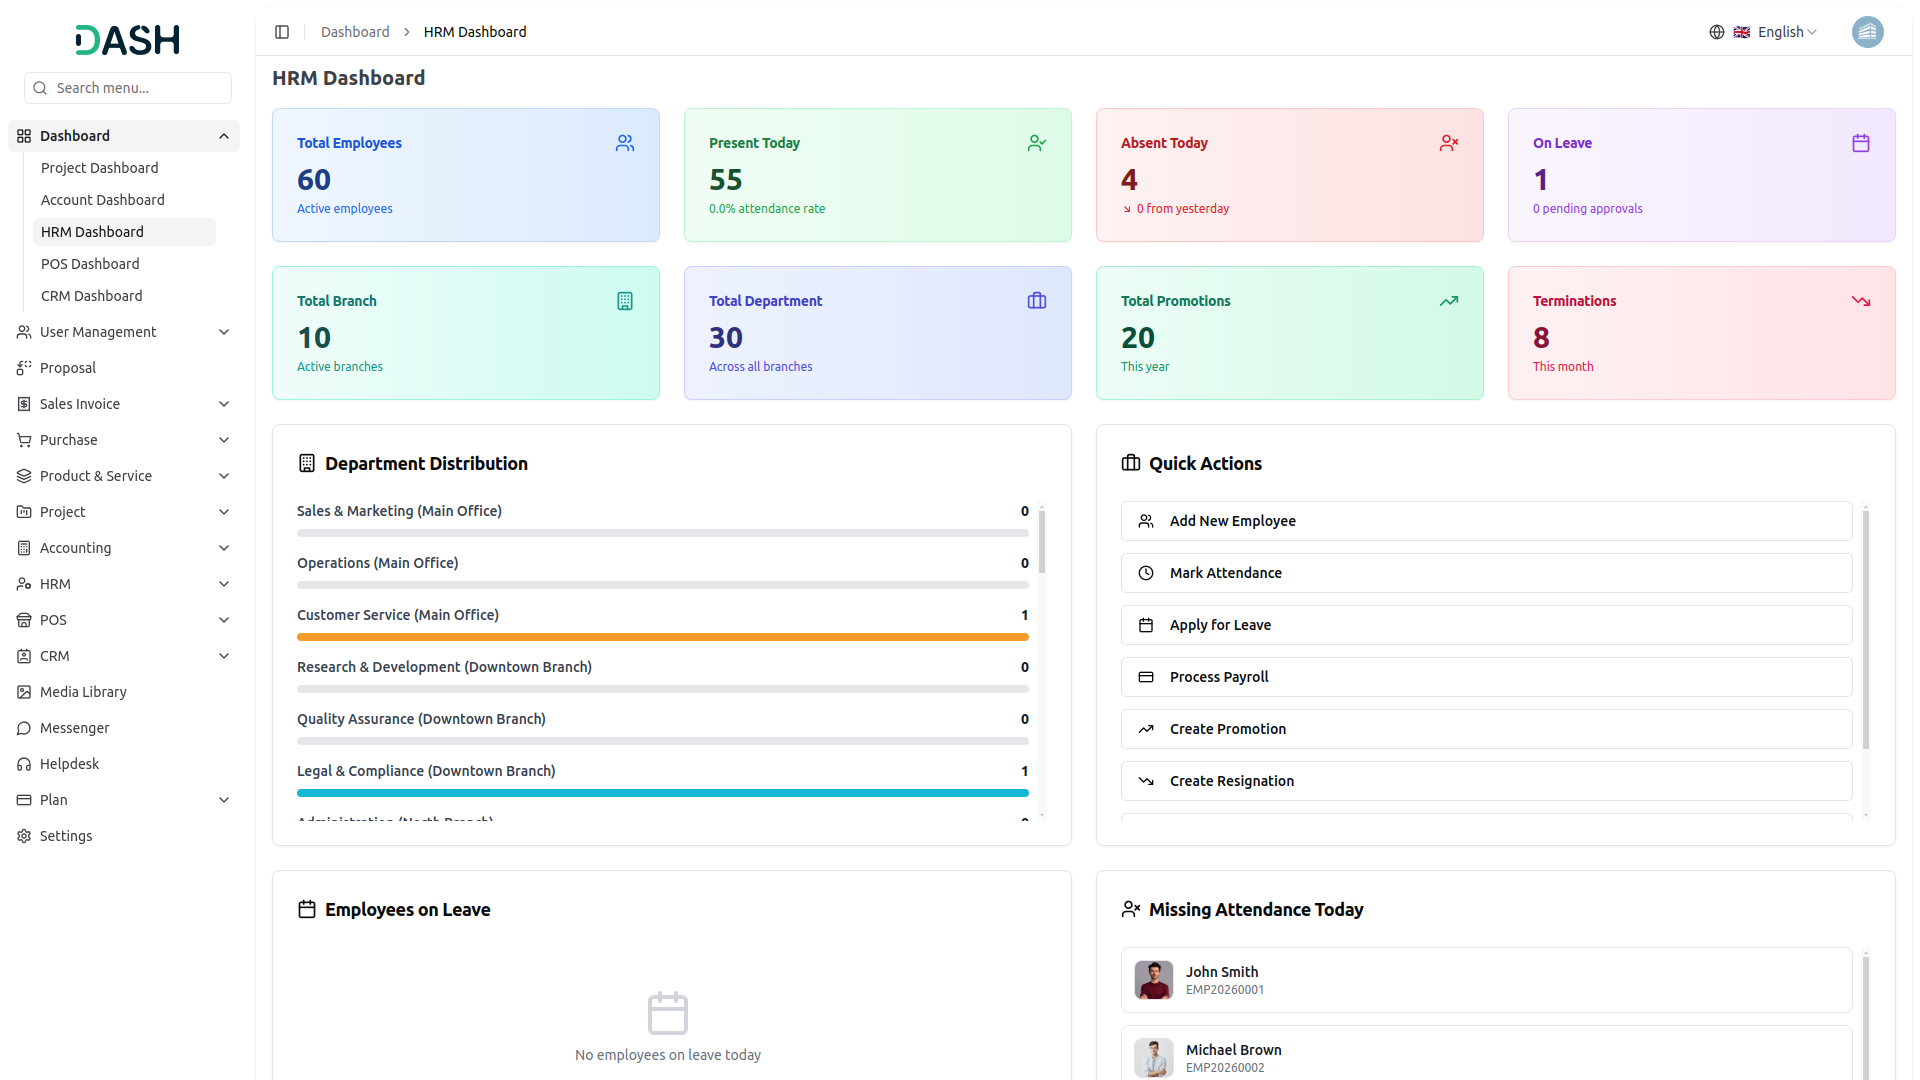Click the Process Payroll button
Screen dimensions: 1920x1080
pyautogui.click(x=1486, y=677)
